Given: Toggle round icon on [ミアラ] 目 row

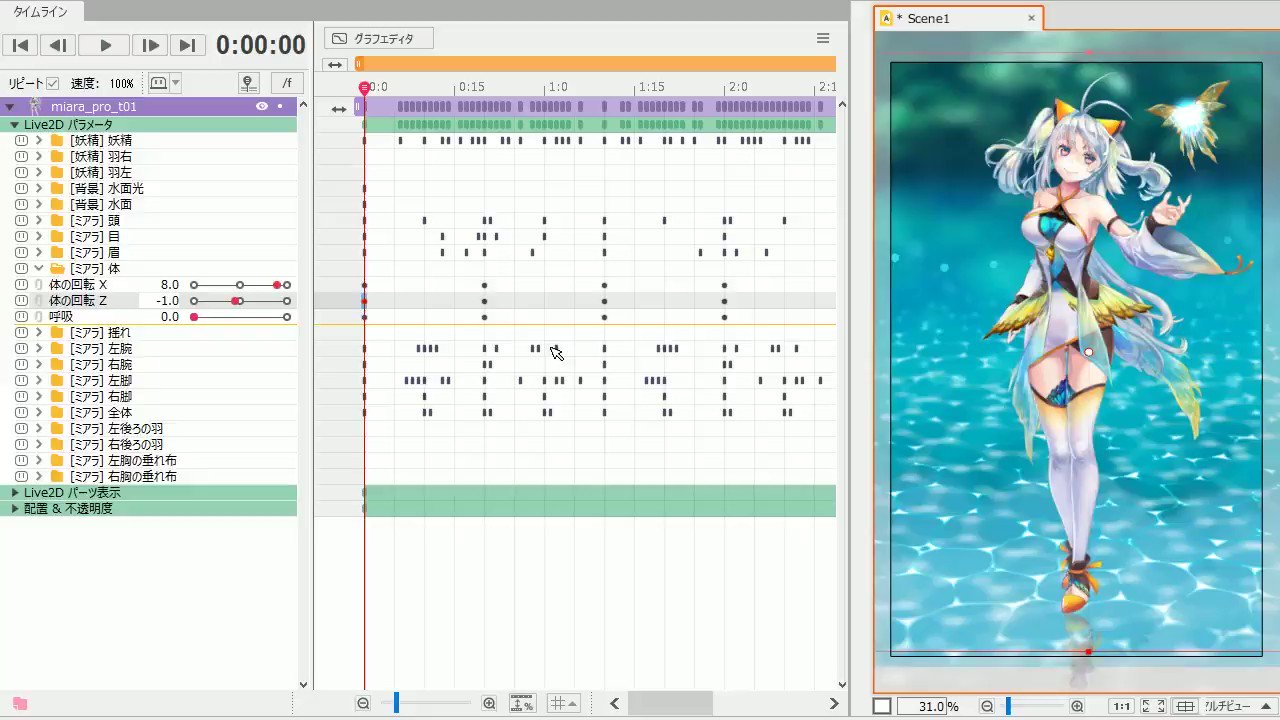Looking at the screenshot, I should (21, 237).
